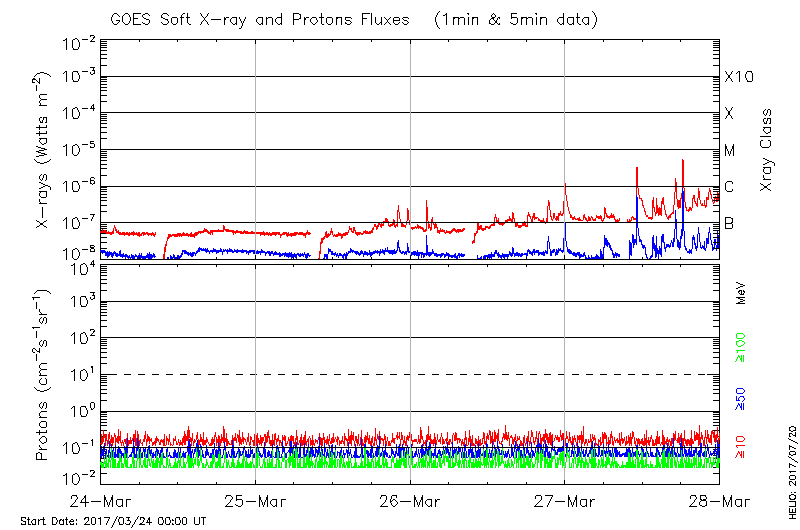Click the green ≥100 MeV legend label
Viewport: 800px width, 530px height.
click(741, 347)
